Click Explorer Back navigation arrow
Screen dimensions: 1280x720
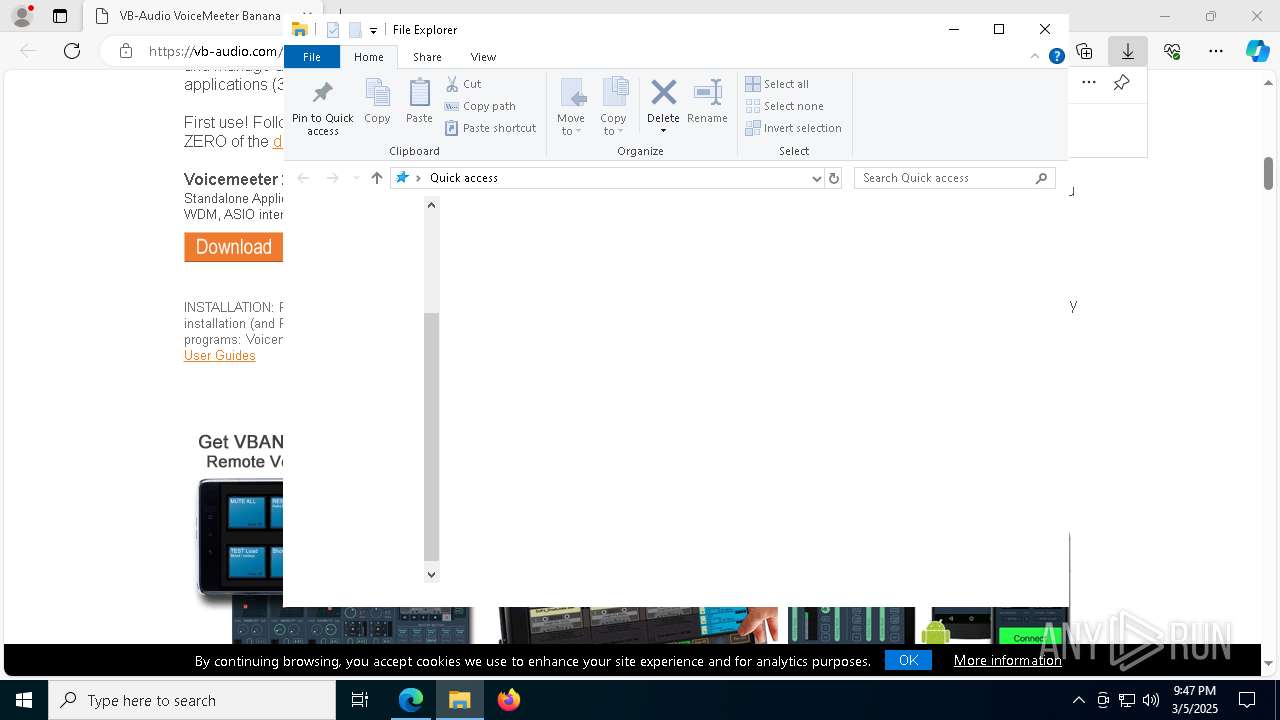coord(303,178)
